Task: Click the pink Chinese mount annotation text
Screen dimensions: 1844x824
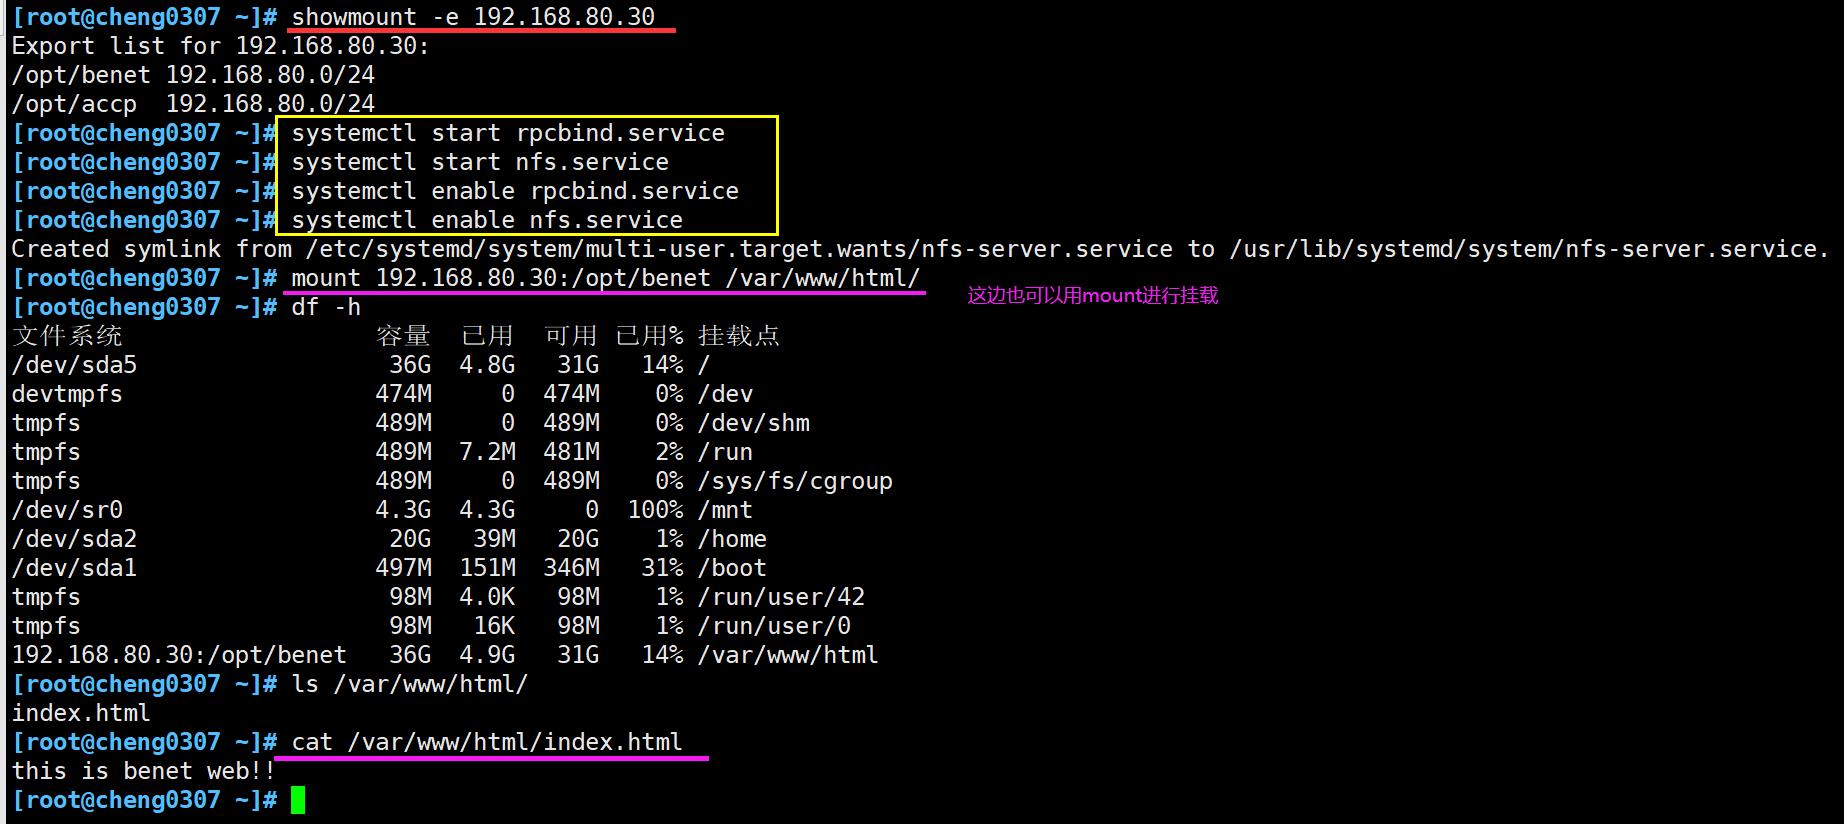Action: pyautogui.click(x=1093, y=295)
